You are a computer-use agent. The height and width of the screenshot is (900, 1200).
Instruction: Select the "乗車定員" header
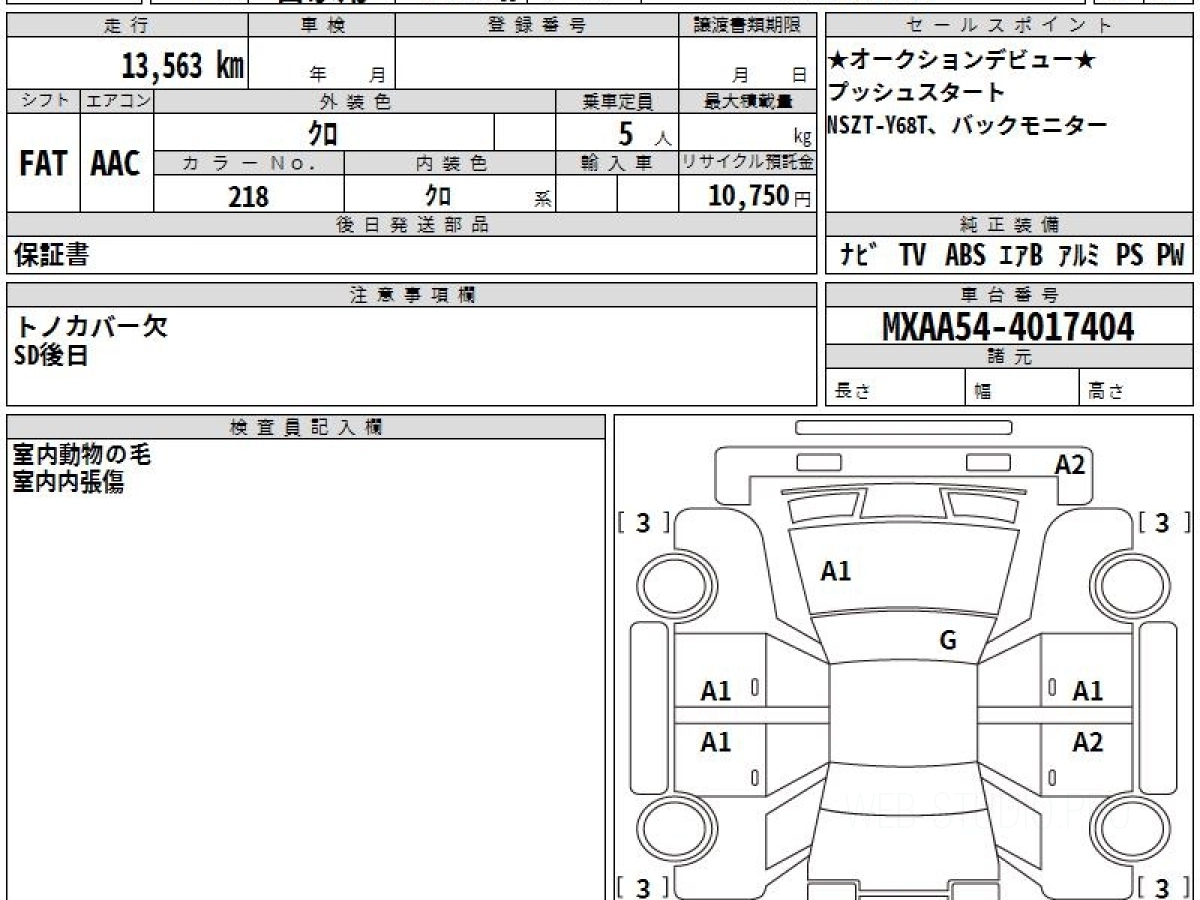617,101
